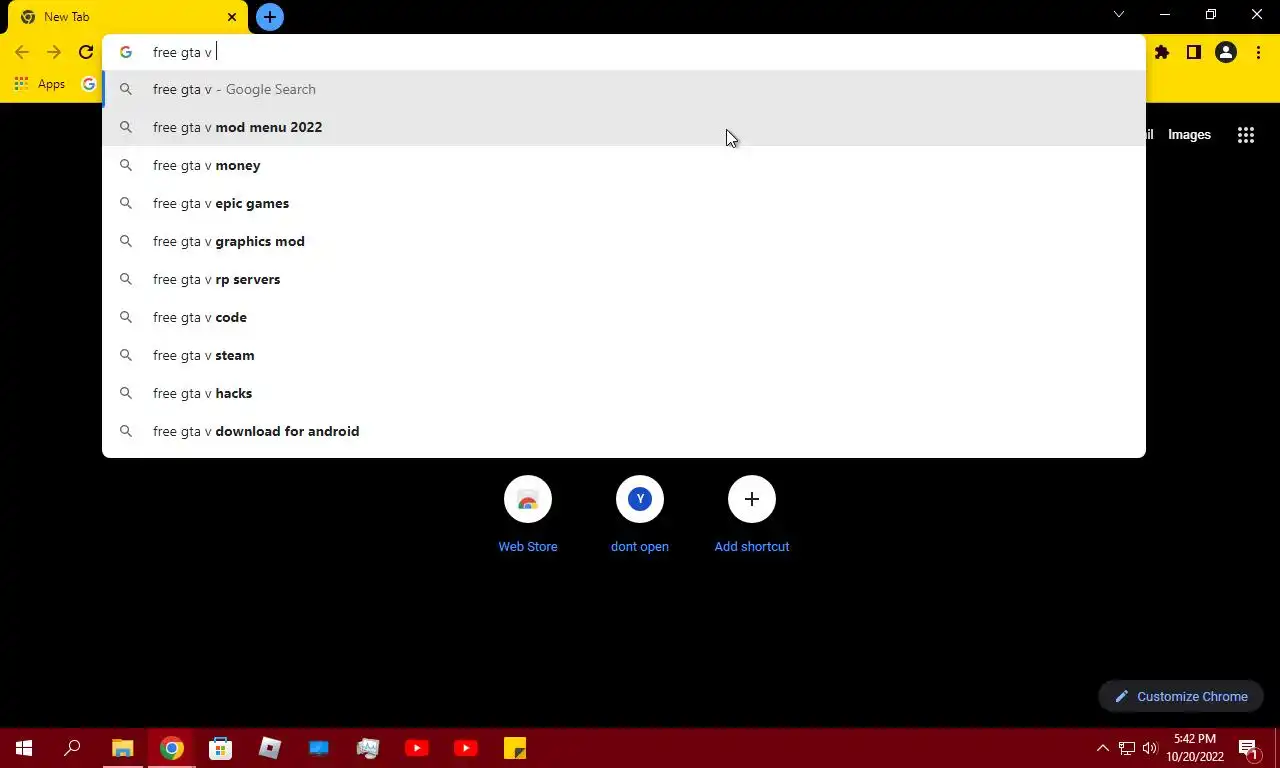Open the Google apps grid
This screenshot has width=1280, height=768.
click(x=1245, y=135)
